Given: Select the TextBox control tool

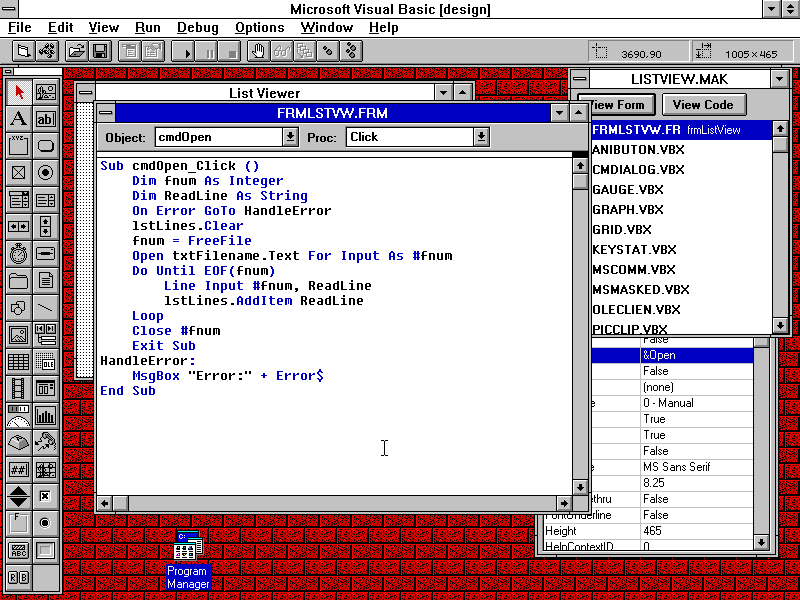Looking at the screenshot, I should [x=45, y=119].
